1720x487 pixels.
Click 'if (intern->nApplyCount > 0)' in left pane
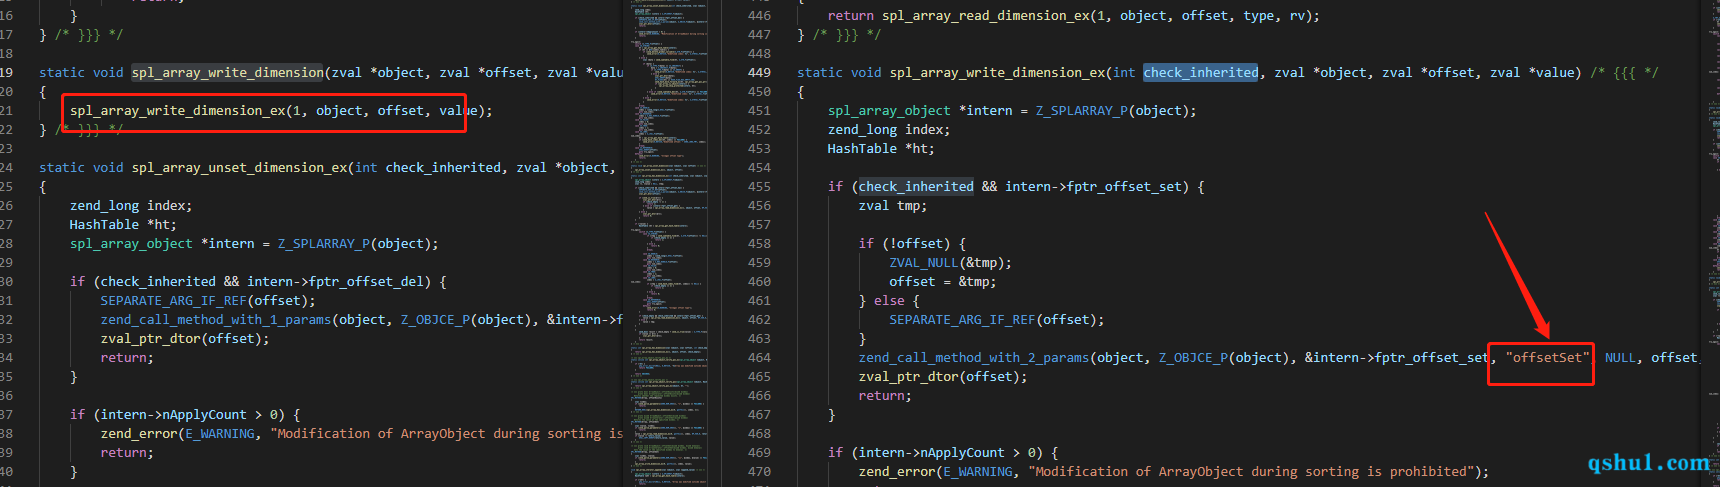178,415
